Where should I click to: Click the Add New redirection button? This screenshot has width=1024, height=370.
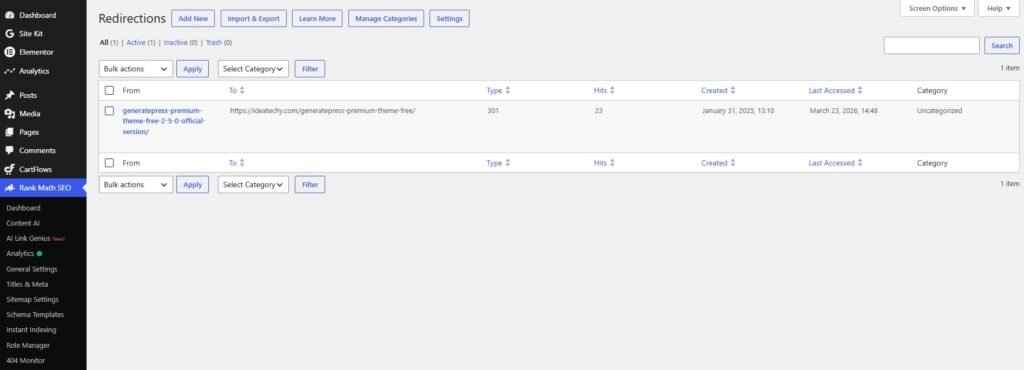(x=193, y=19)
